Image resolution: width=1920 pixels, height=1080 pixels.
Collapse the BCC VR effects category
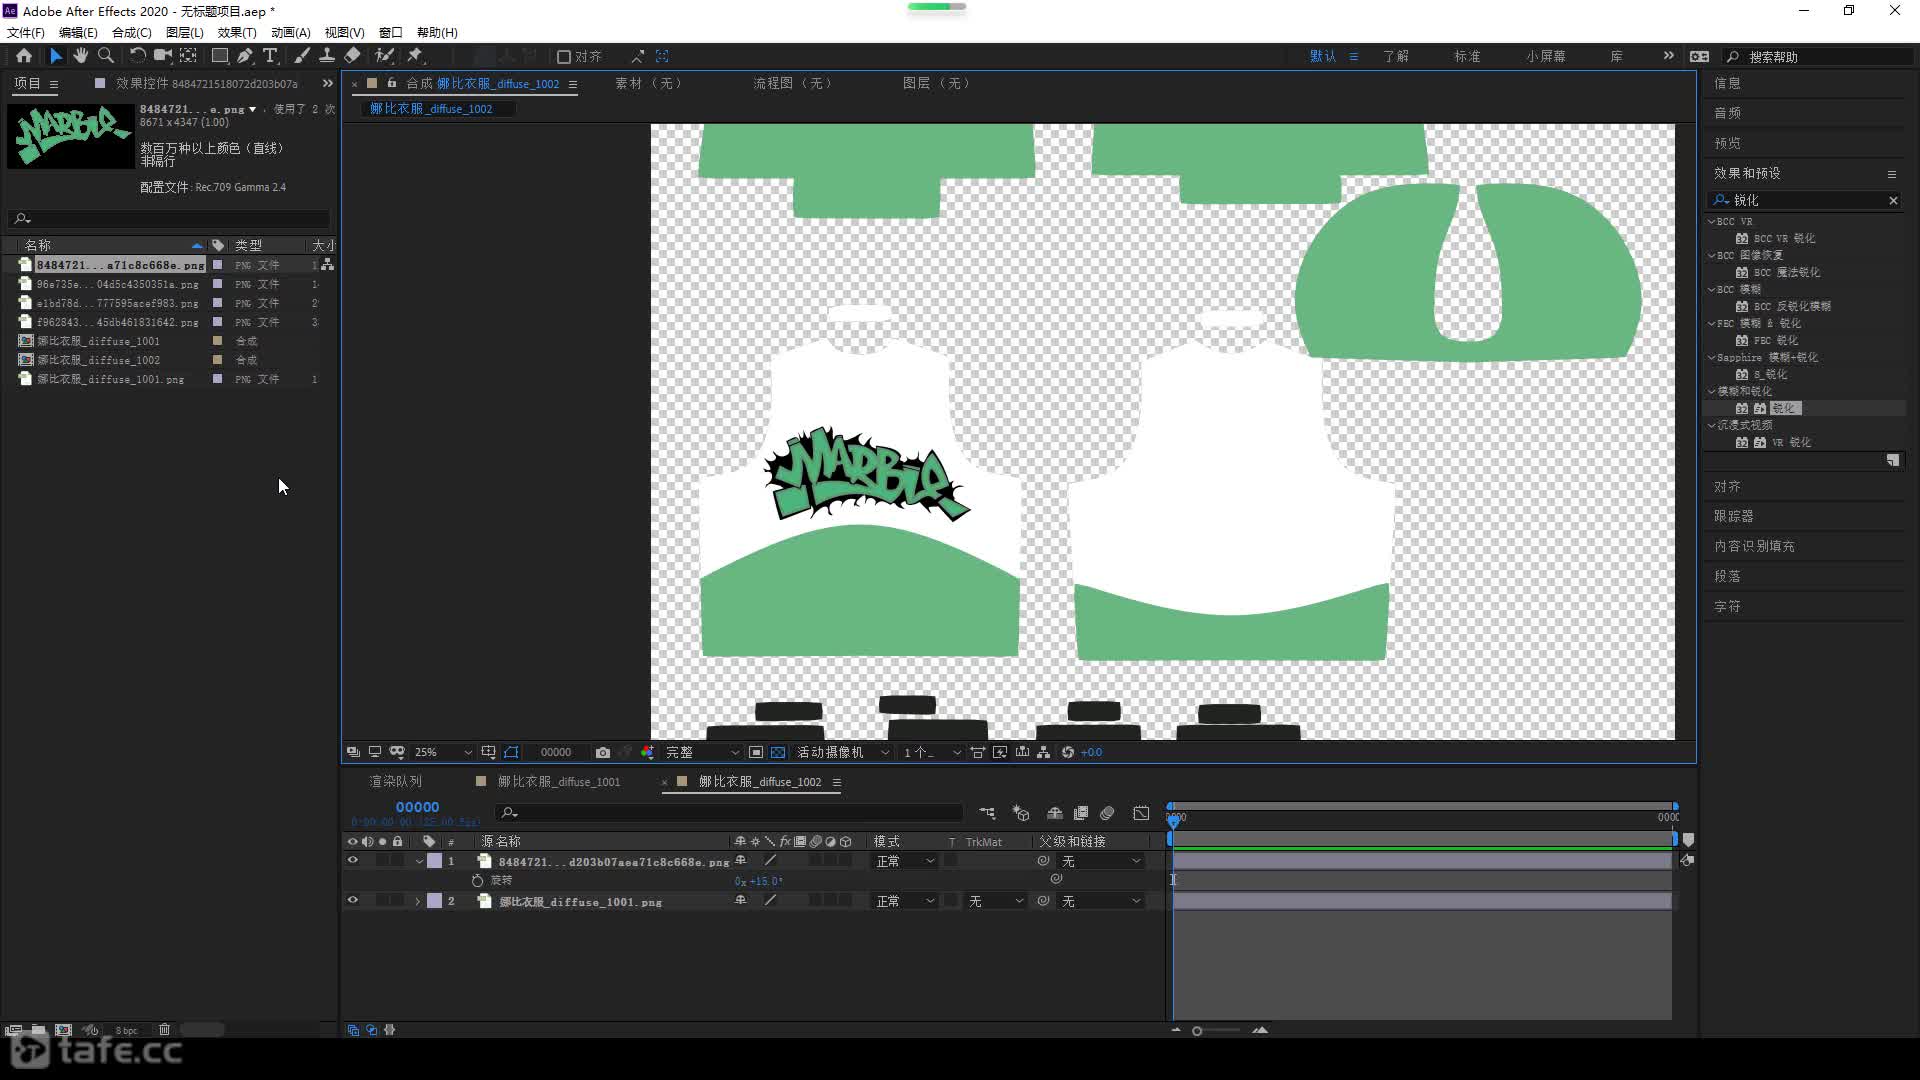1711,222
